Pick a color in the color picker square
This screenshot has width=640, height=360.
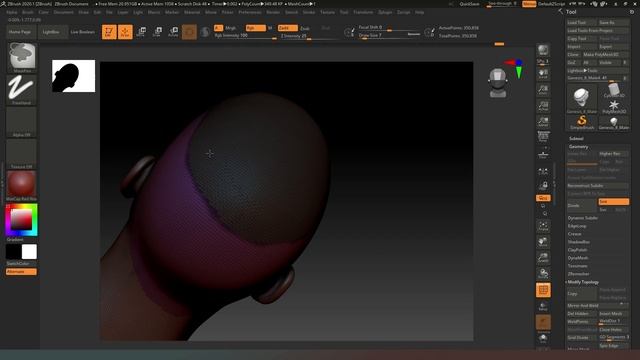(x=21, y=220)
